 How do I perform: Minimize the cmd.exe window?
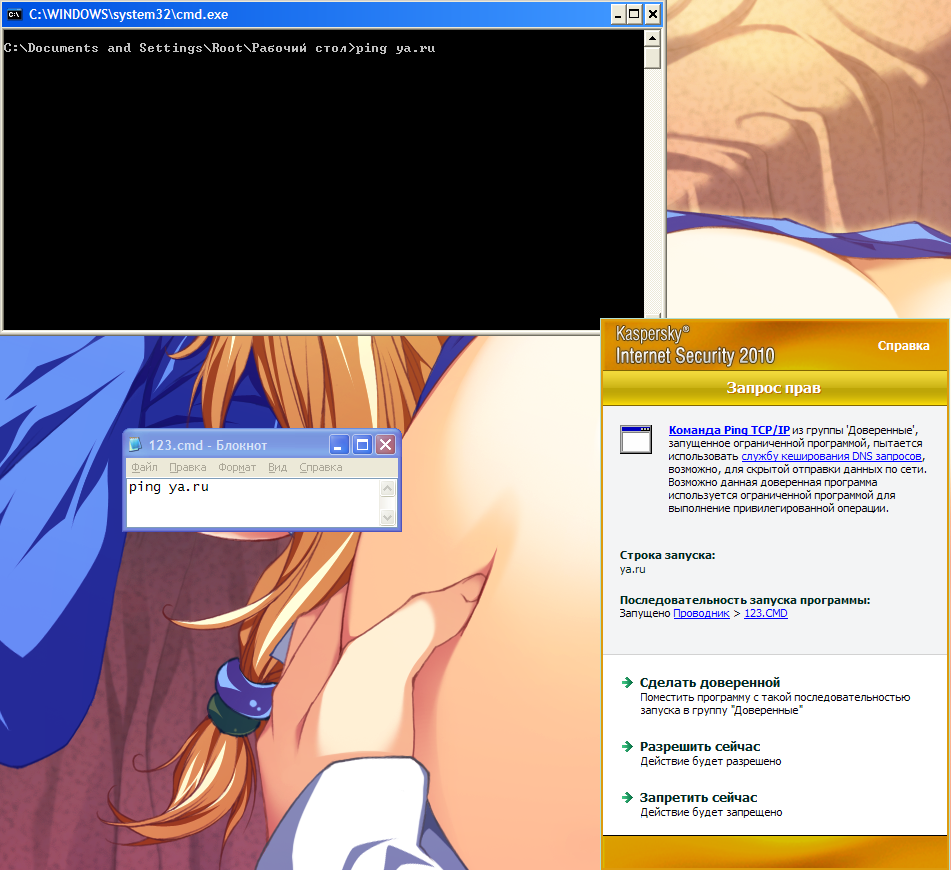tap(617, 15)
